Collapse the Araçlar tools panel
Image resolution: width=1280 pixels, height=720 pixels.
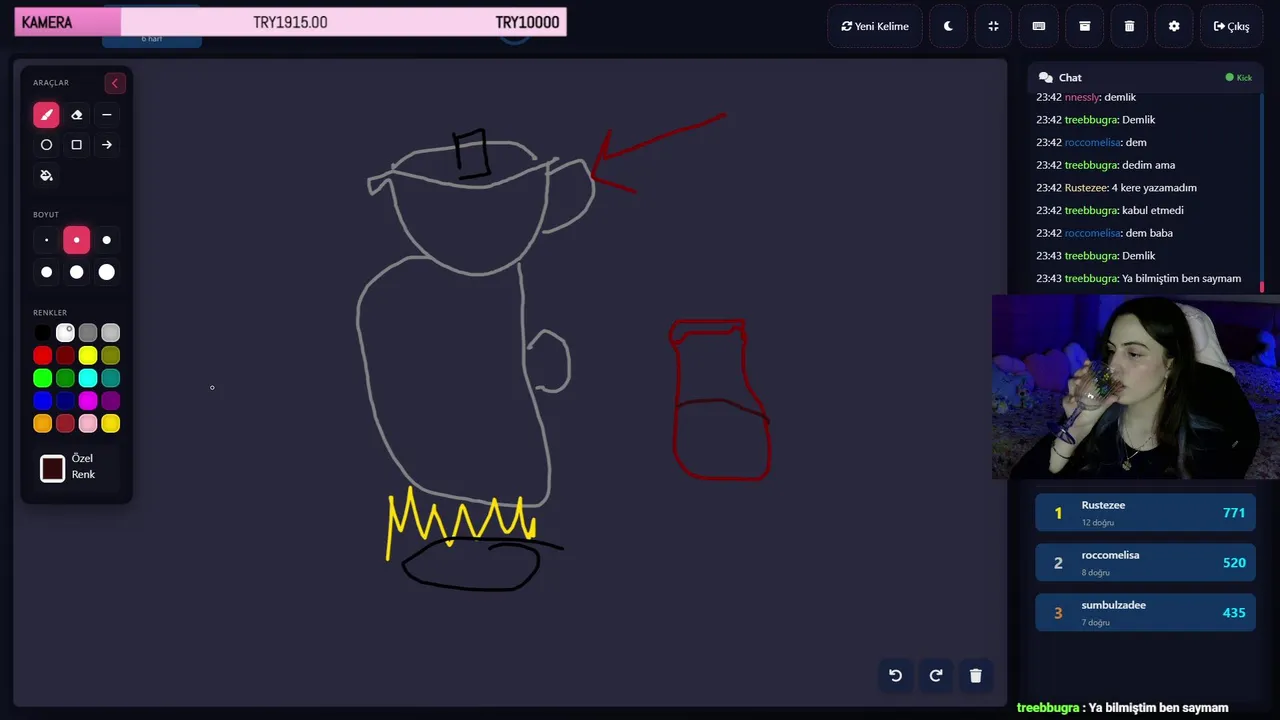[115, 83]
